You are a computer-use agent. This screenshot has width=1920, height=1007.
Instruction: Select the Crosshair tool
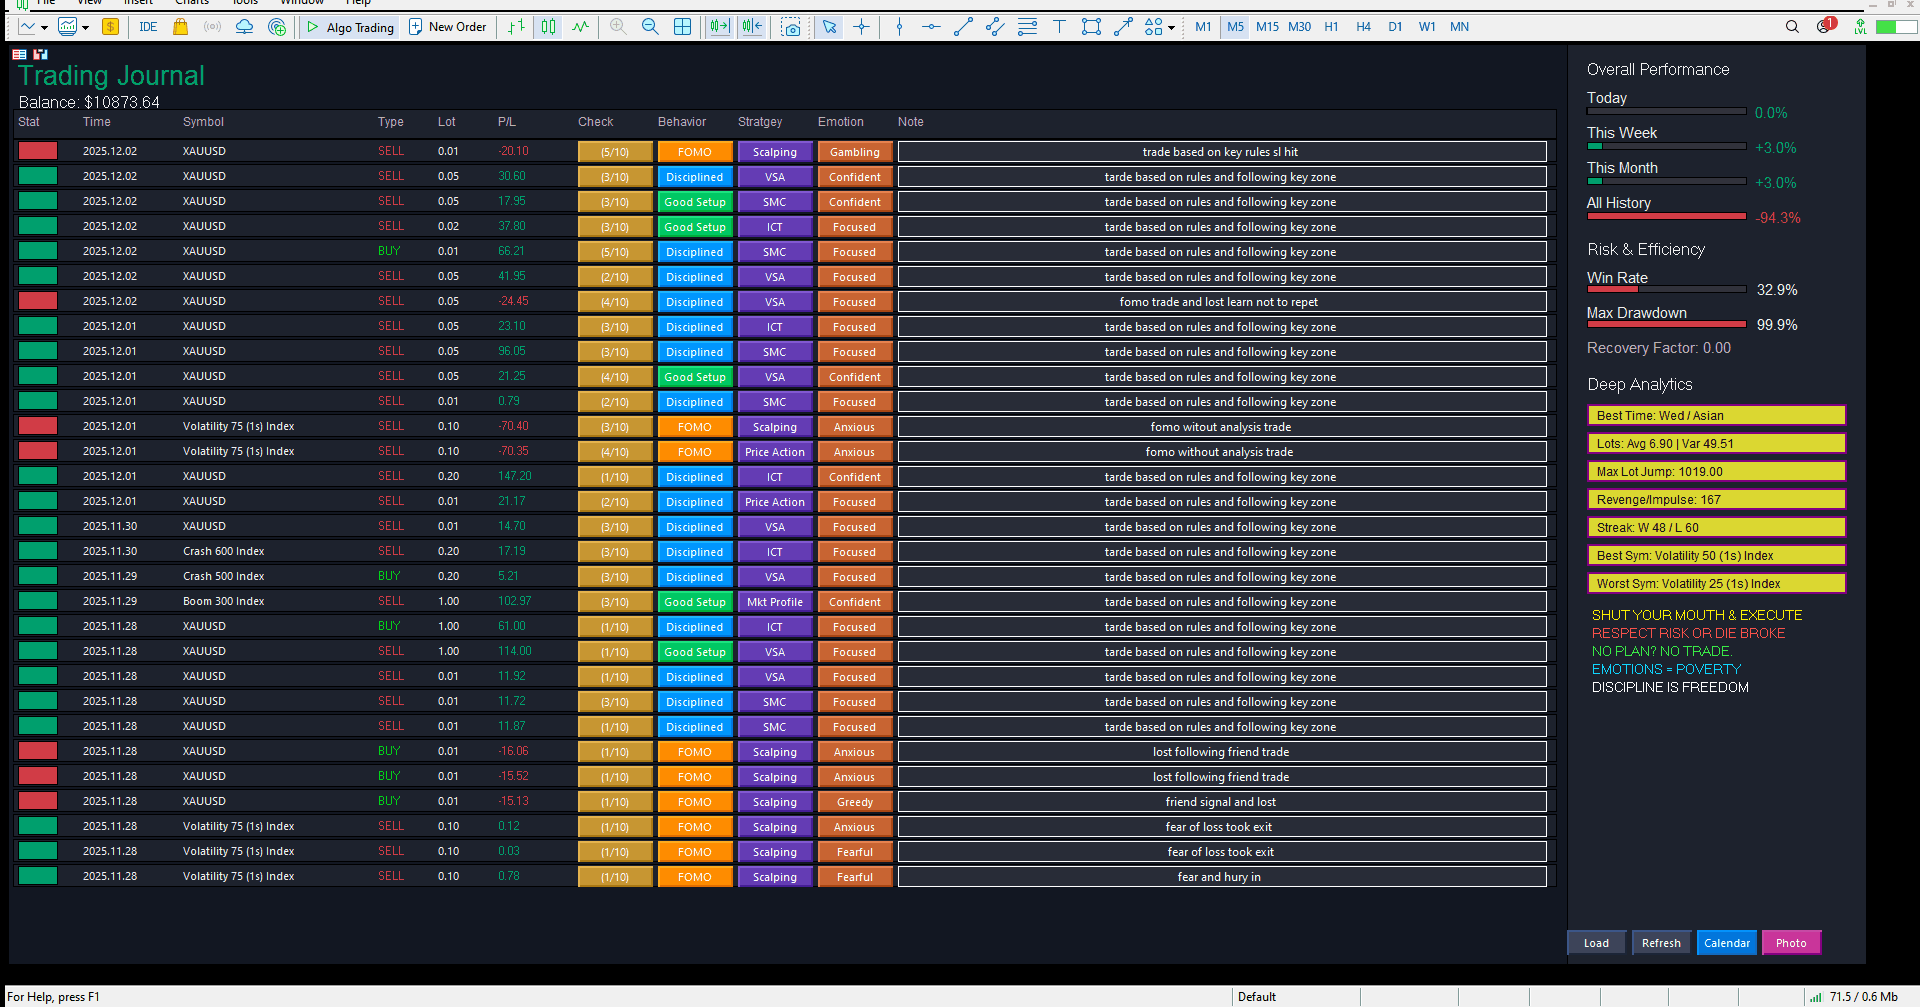click(x=862, y=27)
